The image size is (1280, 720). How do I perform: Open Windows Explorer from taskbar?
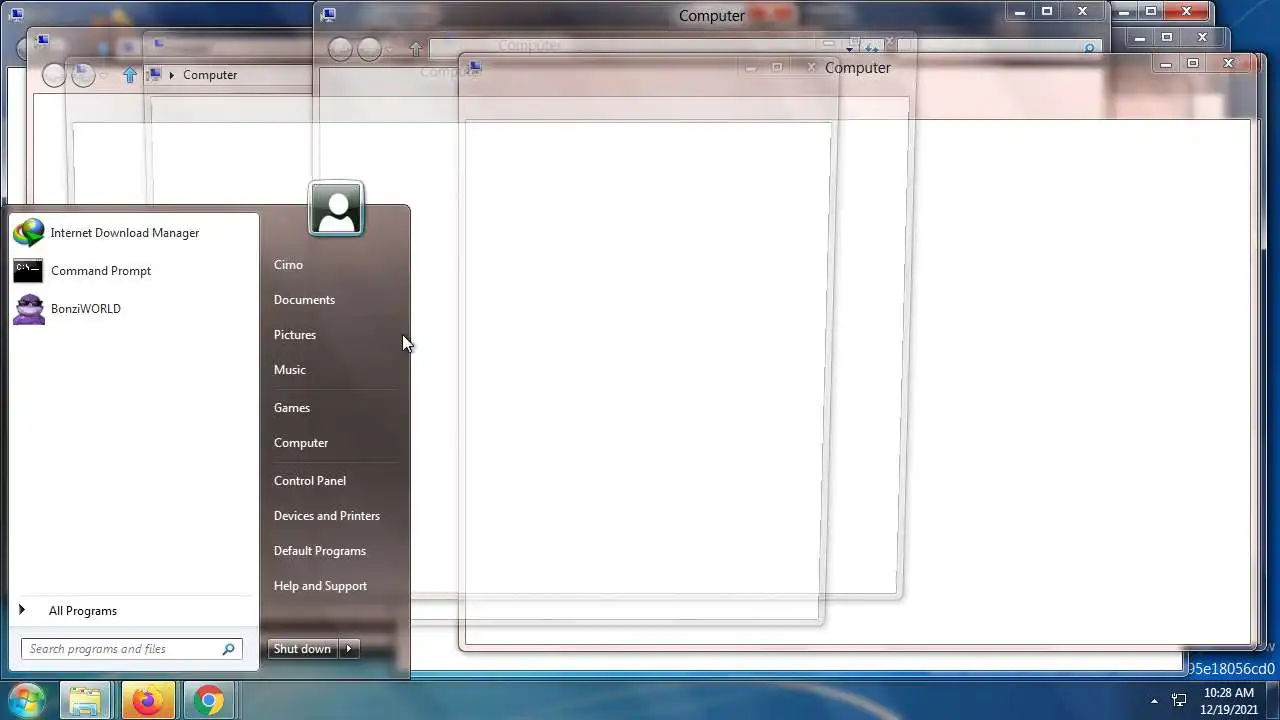click(86, 701)
